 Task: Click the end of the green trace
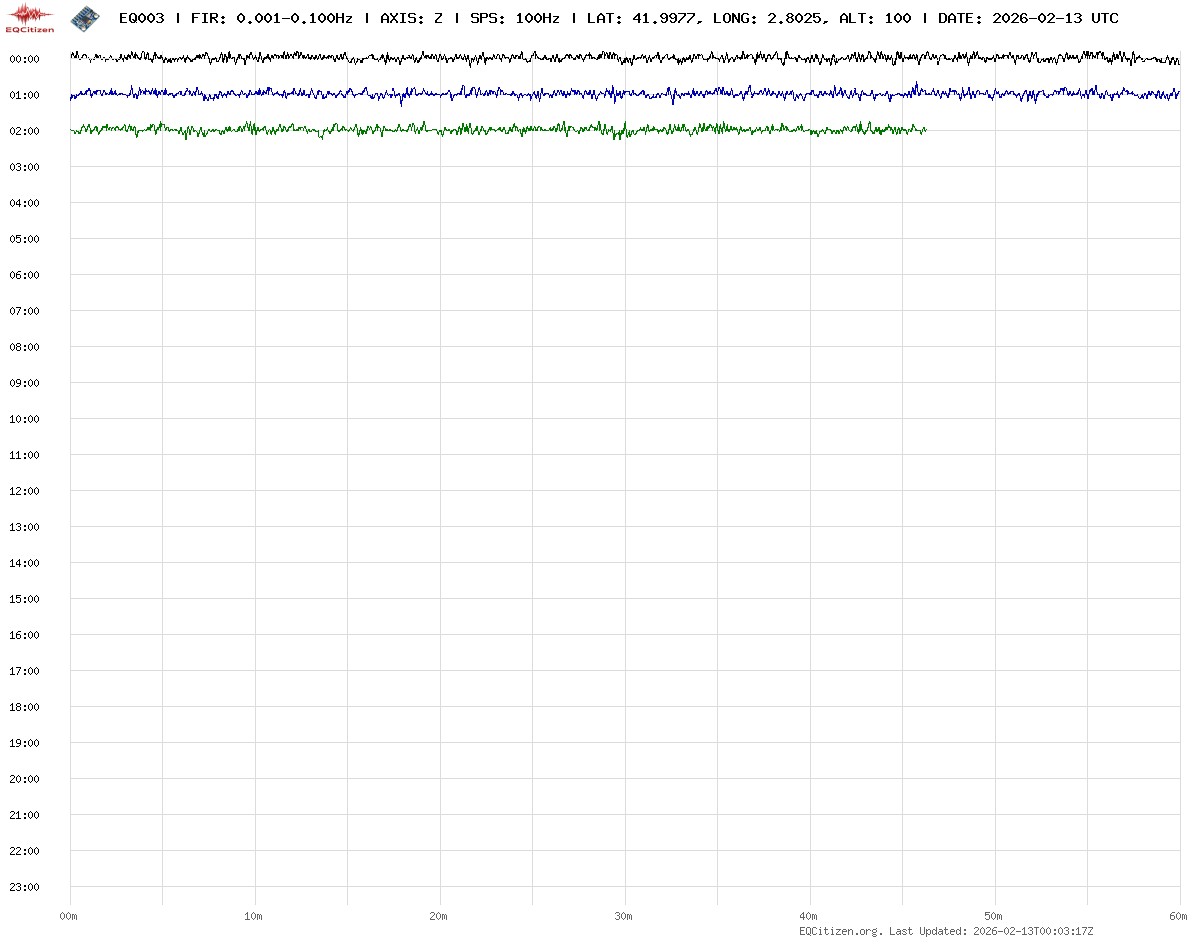coord(925,130)
